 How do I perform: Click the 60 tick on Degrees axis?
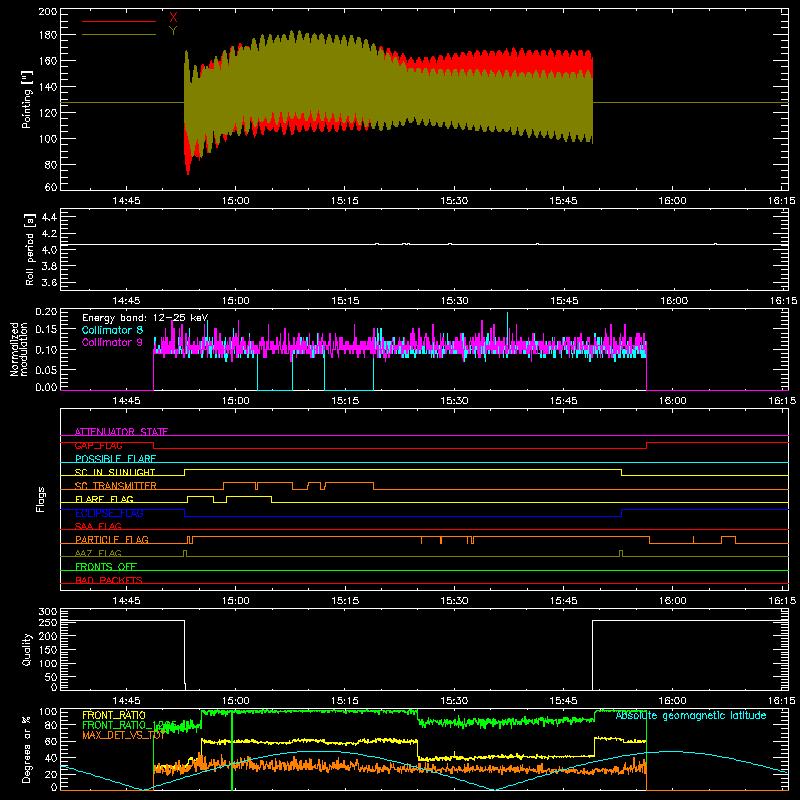(x=52, y=741)
